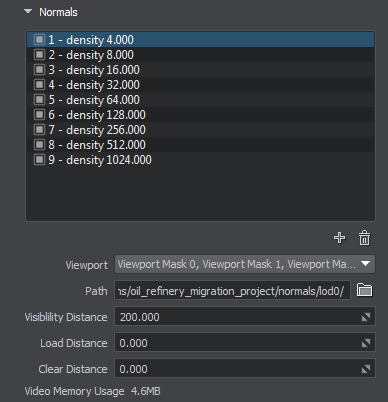
Task: Toggle checkbox for density 64.000 entry
Action: coord(39,100)
